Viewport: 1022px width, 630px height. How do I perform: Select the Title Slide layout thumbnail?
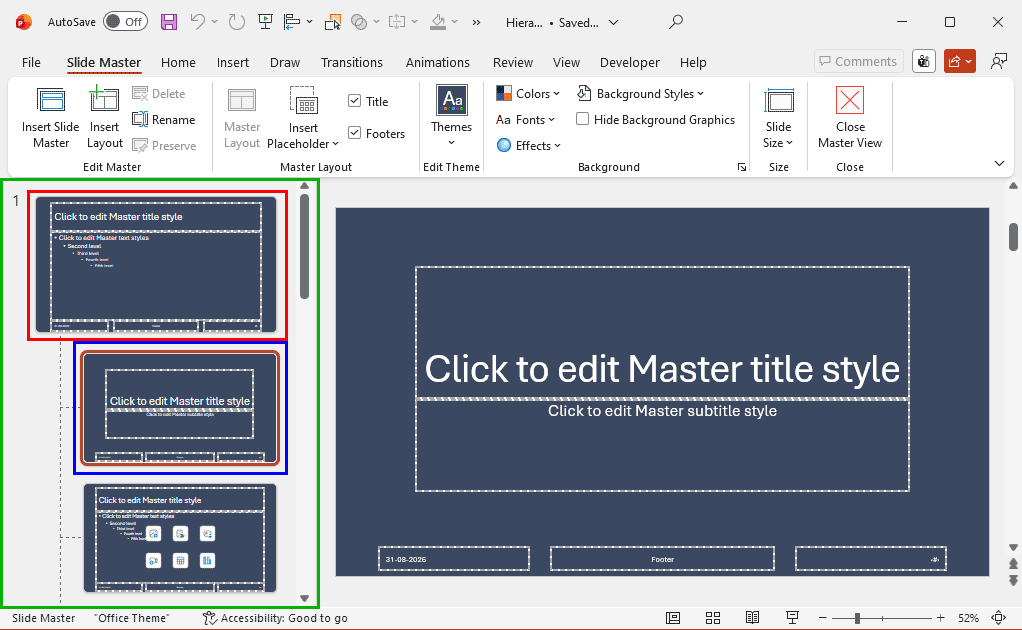[x=180, y=408]
